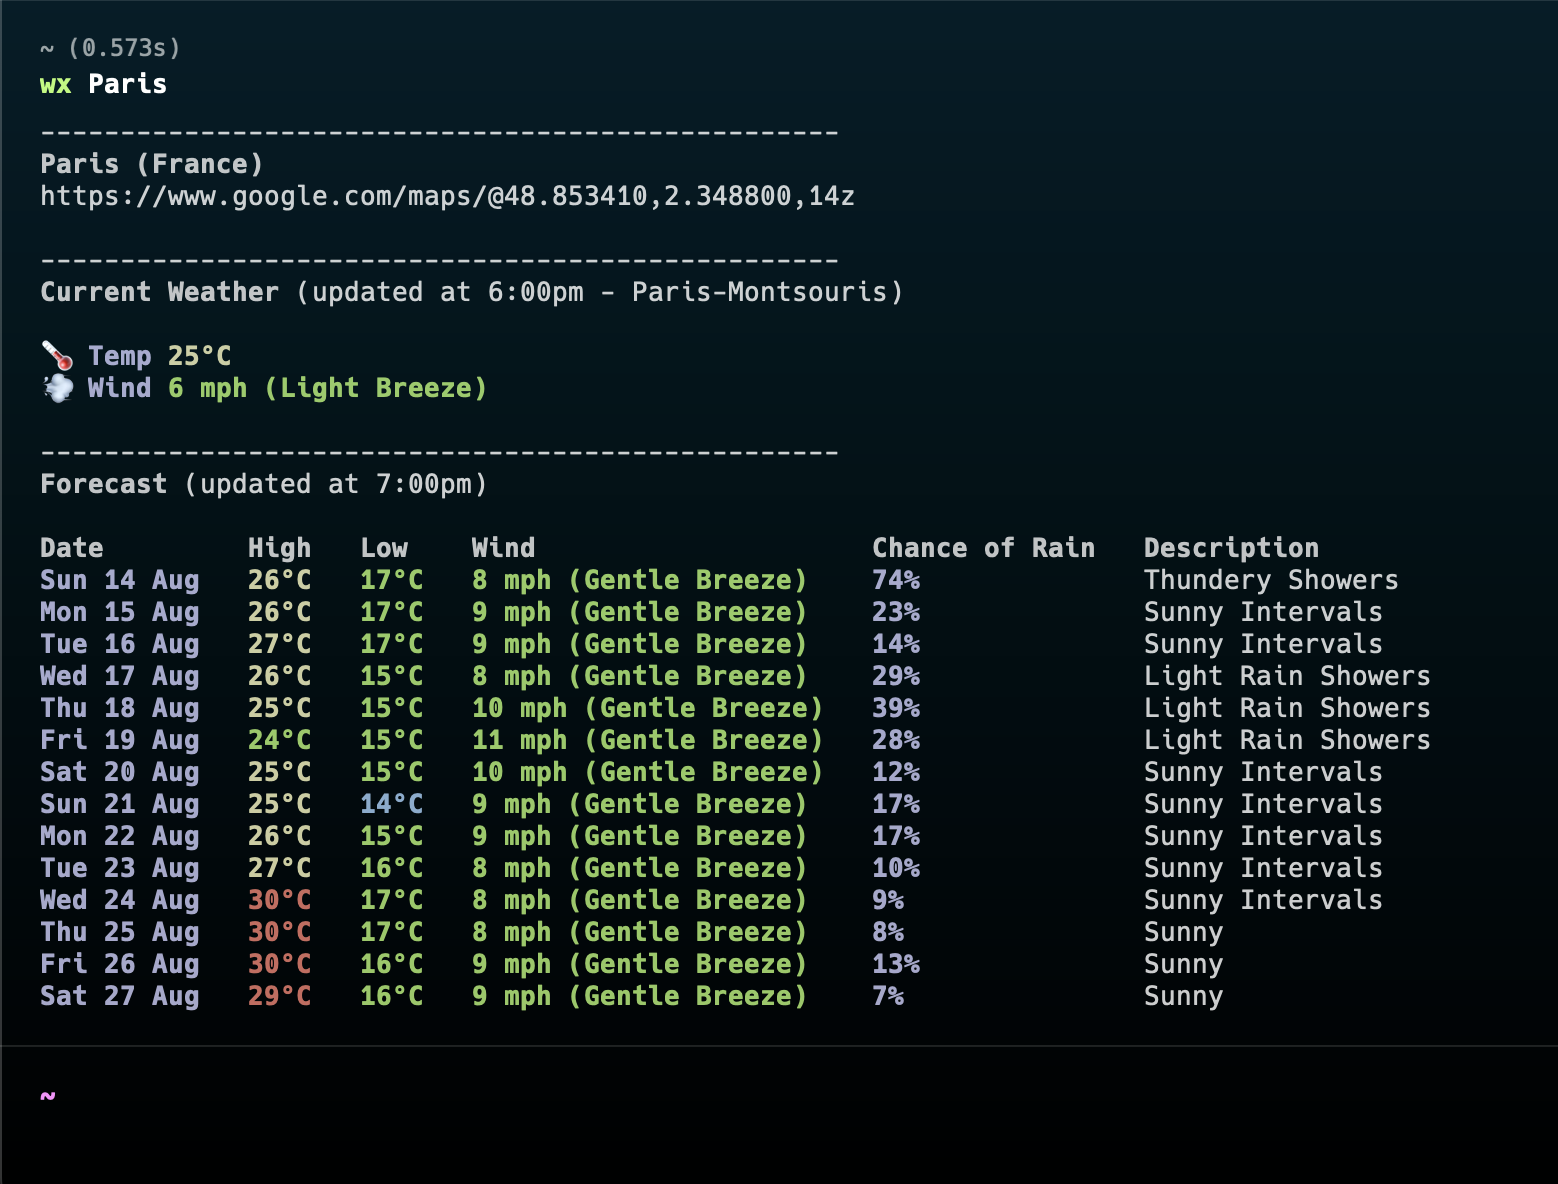This screenshot has height=1184, width=1558.
Task: Click 'Light Rain Showers' on Wed 17 Aug row
Action: tap(1287, 676)
